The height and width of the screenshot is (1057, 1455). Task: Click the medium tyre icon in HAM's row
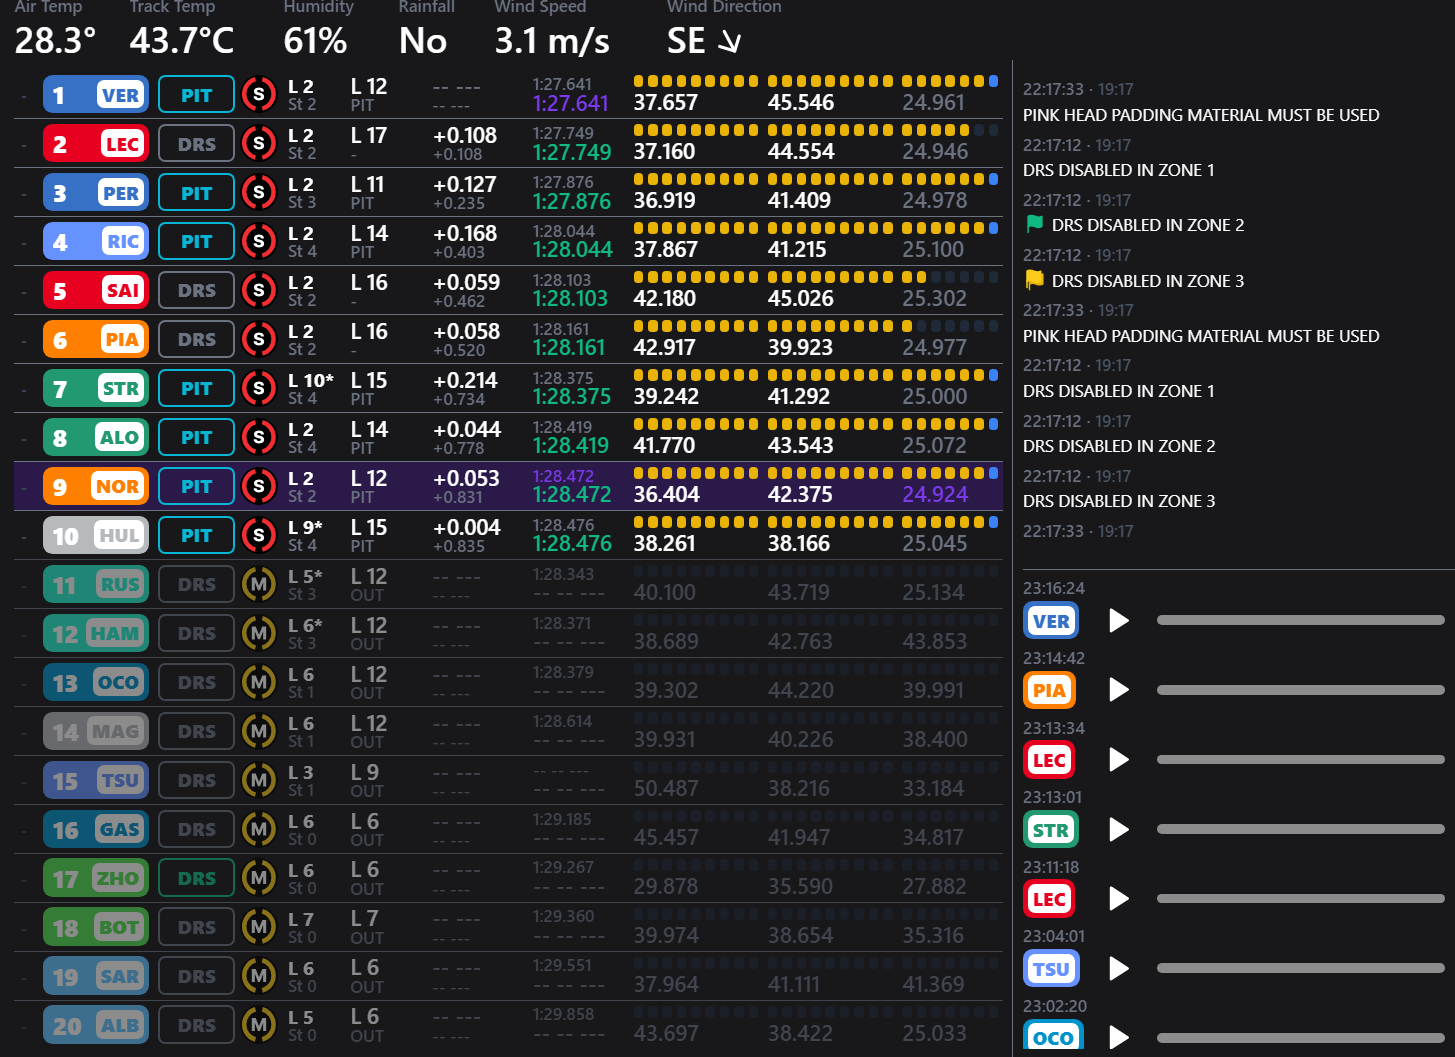click(259, 633)
